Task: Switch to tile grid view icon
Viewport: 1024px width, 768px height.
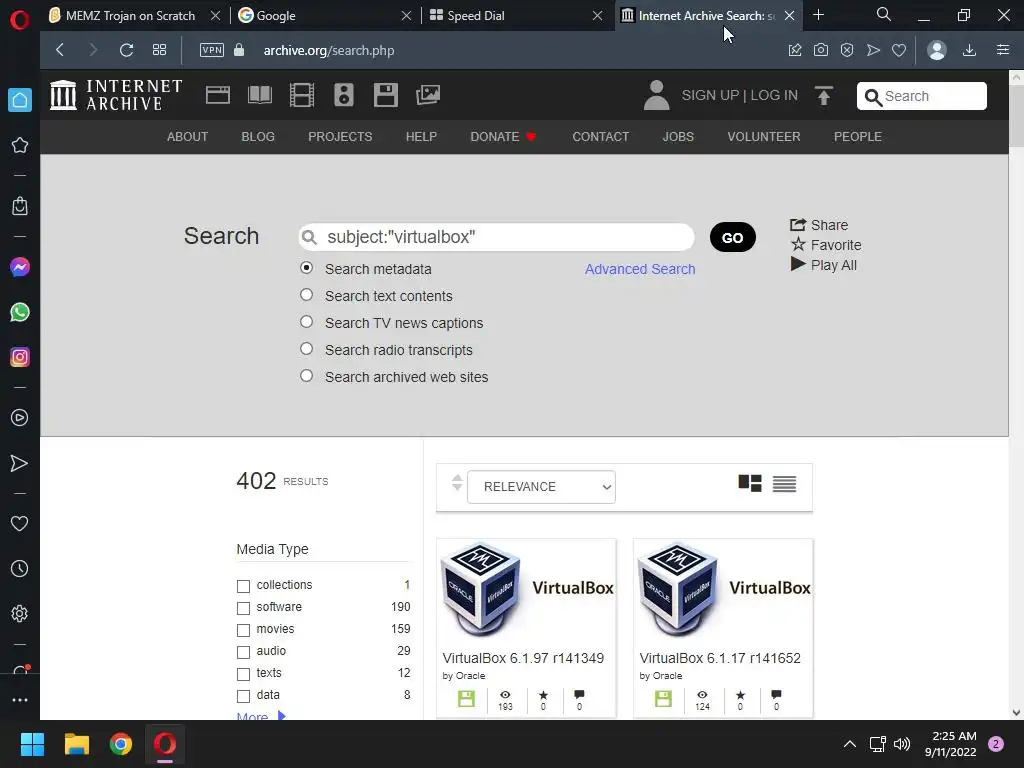Action: coord(750,483)
